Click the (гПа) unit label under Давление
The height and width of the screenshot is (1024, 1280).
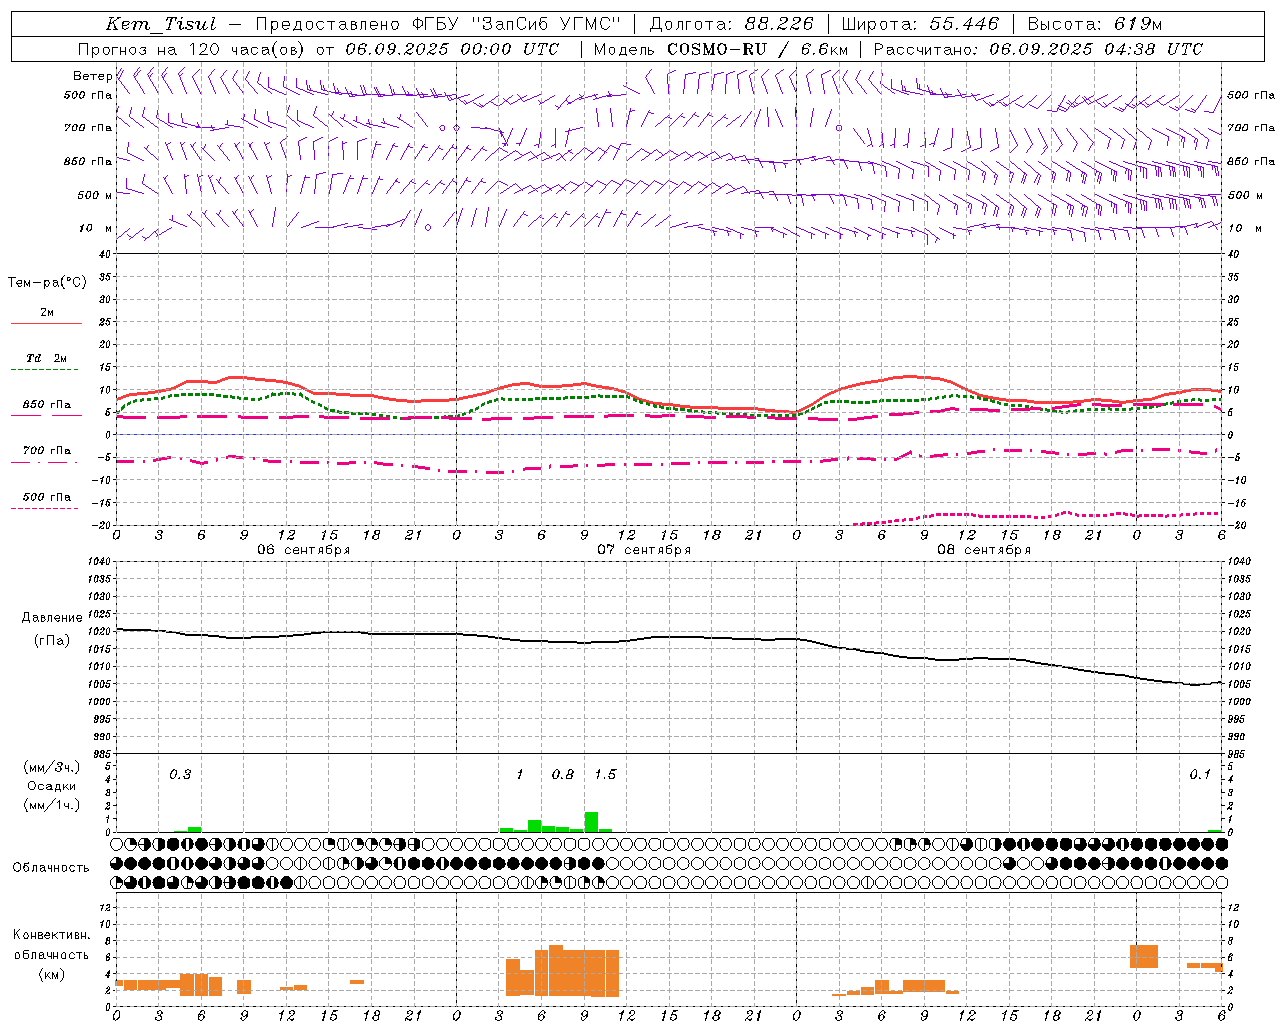52,641
